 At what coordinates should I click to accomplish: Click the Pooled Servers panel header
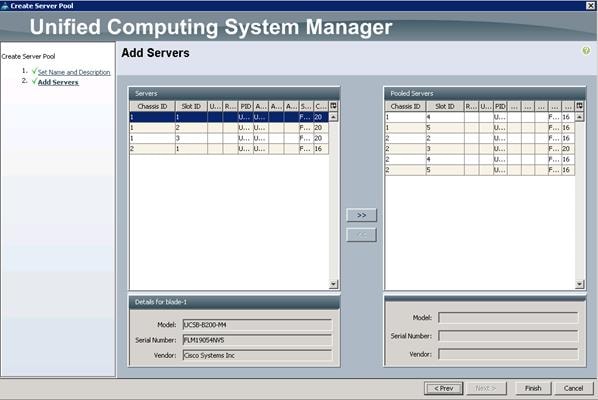pyautogui.click(x=484, y=93)
